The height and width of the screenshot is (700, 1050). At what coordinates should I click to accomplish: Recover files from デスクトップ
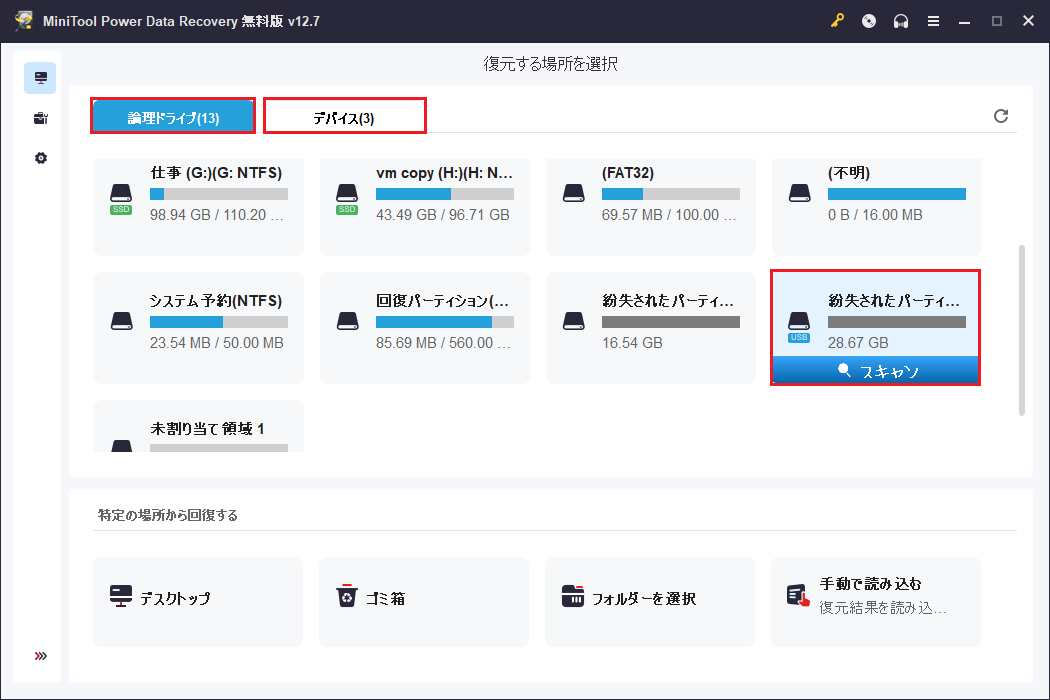click(197, 601)
